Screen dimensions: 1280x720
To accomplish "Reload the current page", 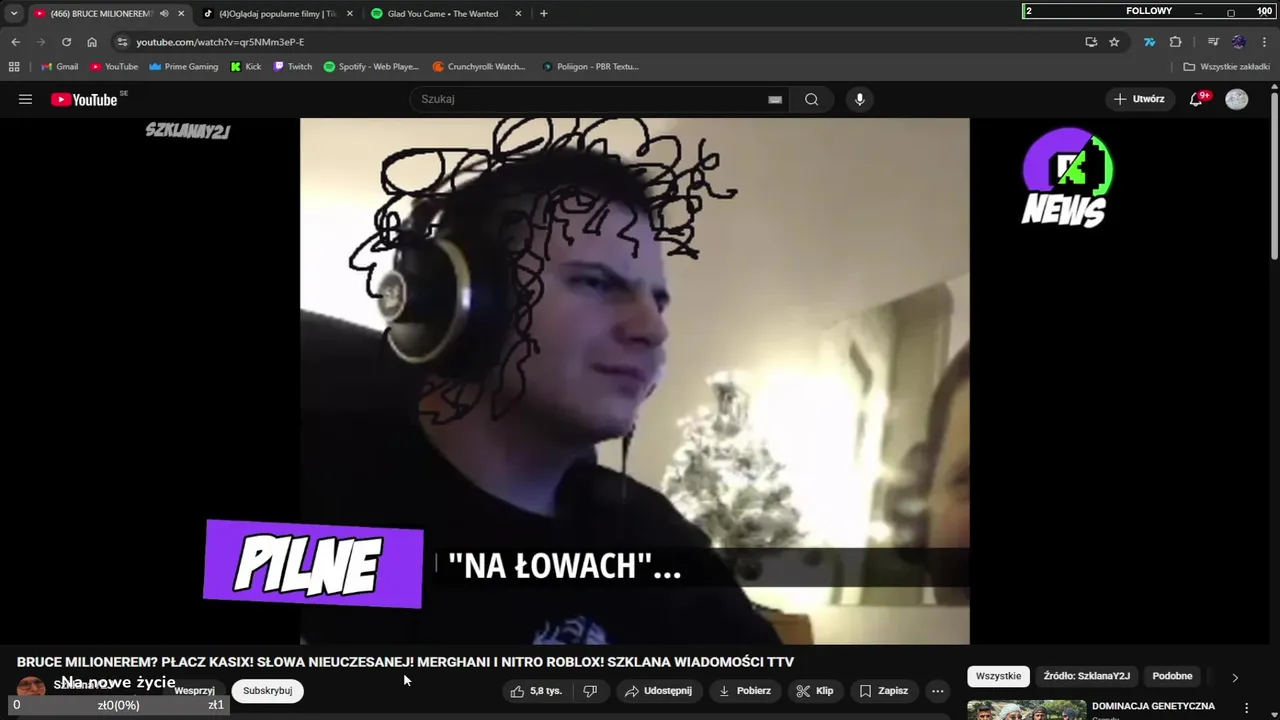I will tap(66, 42).
